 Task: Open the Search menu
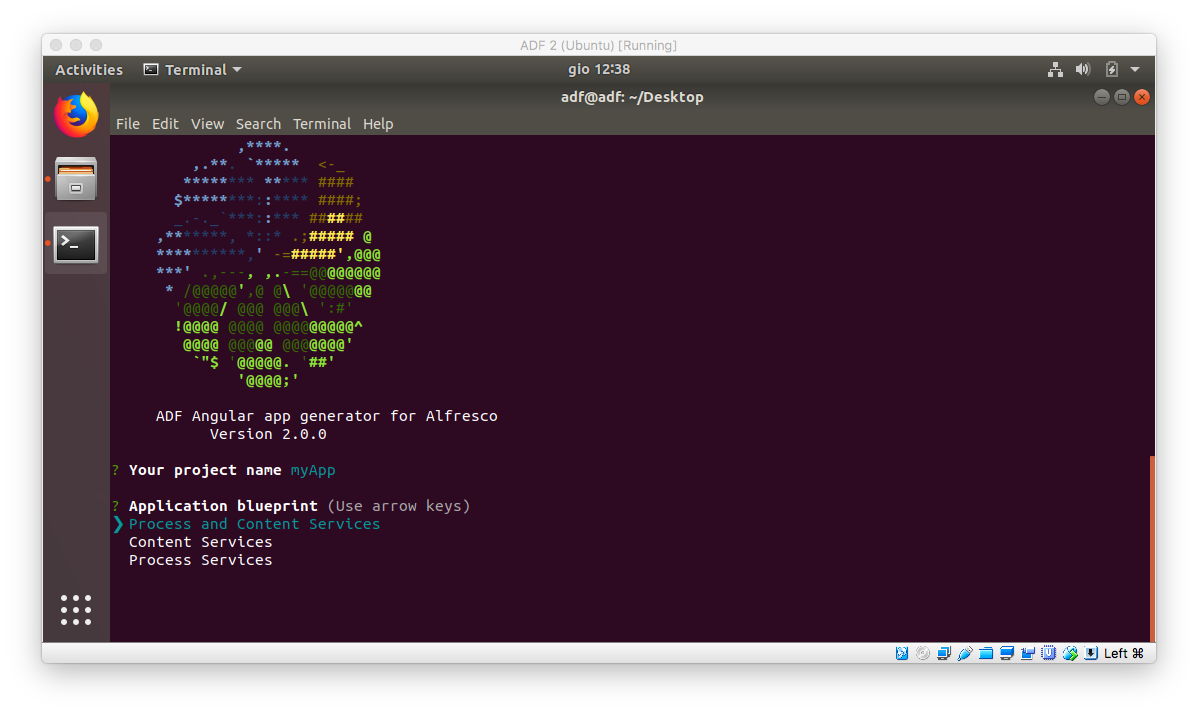tap(258, 124)
